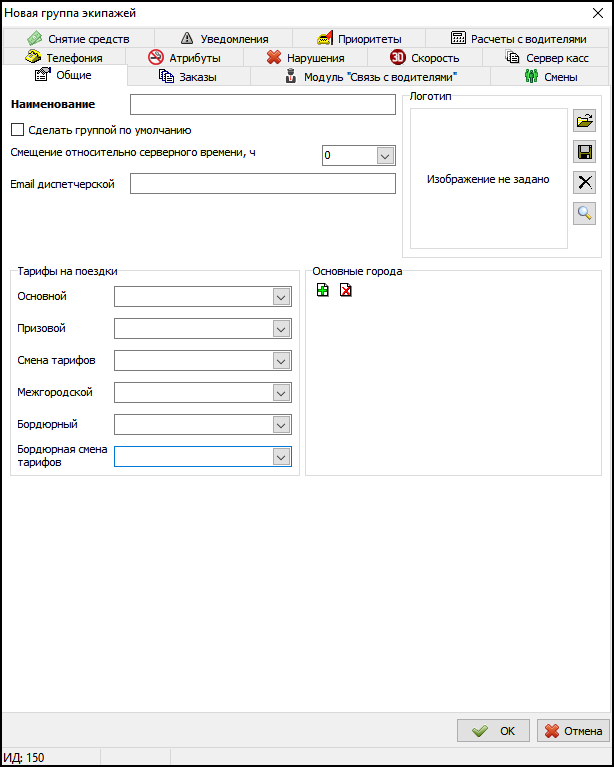
Task: Click the Наименование input field
Action: 263,105
